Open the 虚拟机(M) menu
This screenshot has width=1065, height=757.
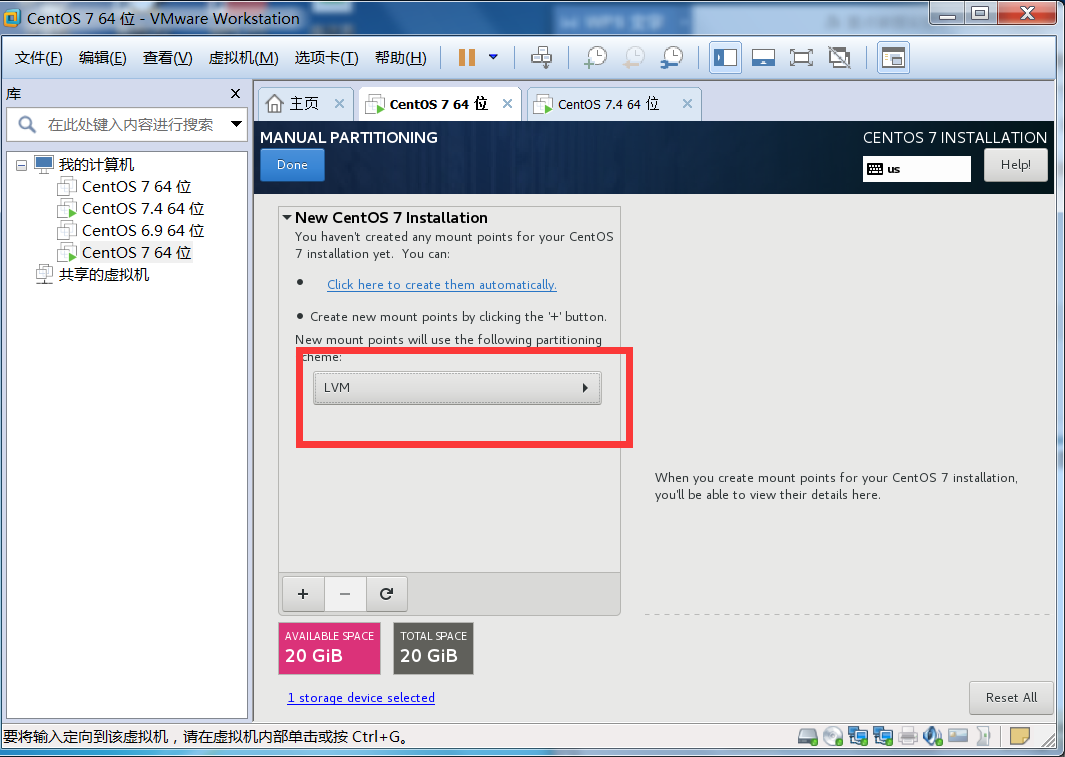pos(243,58)
